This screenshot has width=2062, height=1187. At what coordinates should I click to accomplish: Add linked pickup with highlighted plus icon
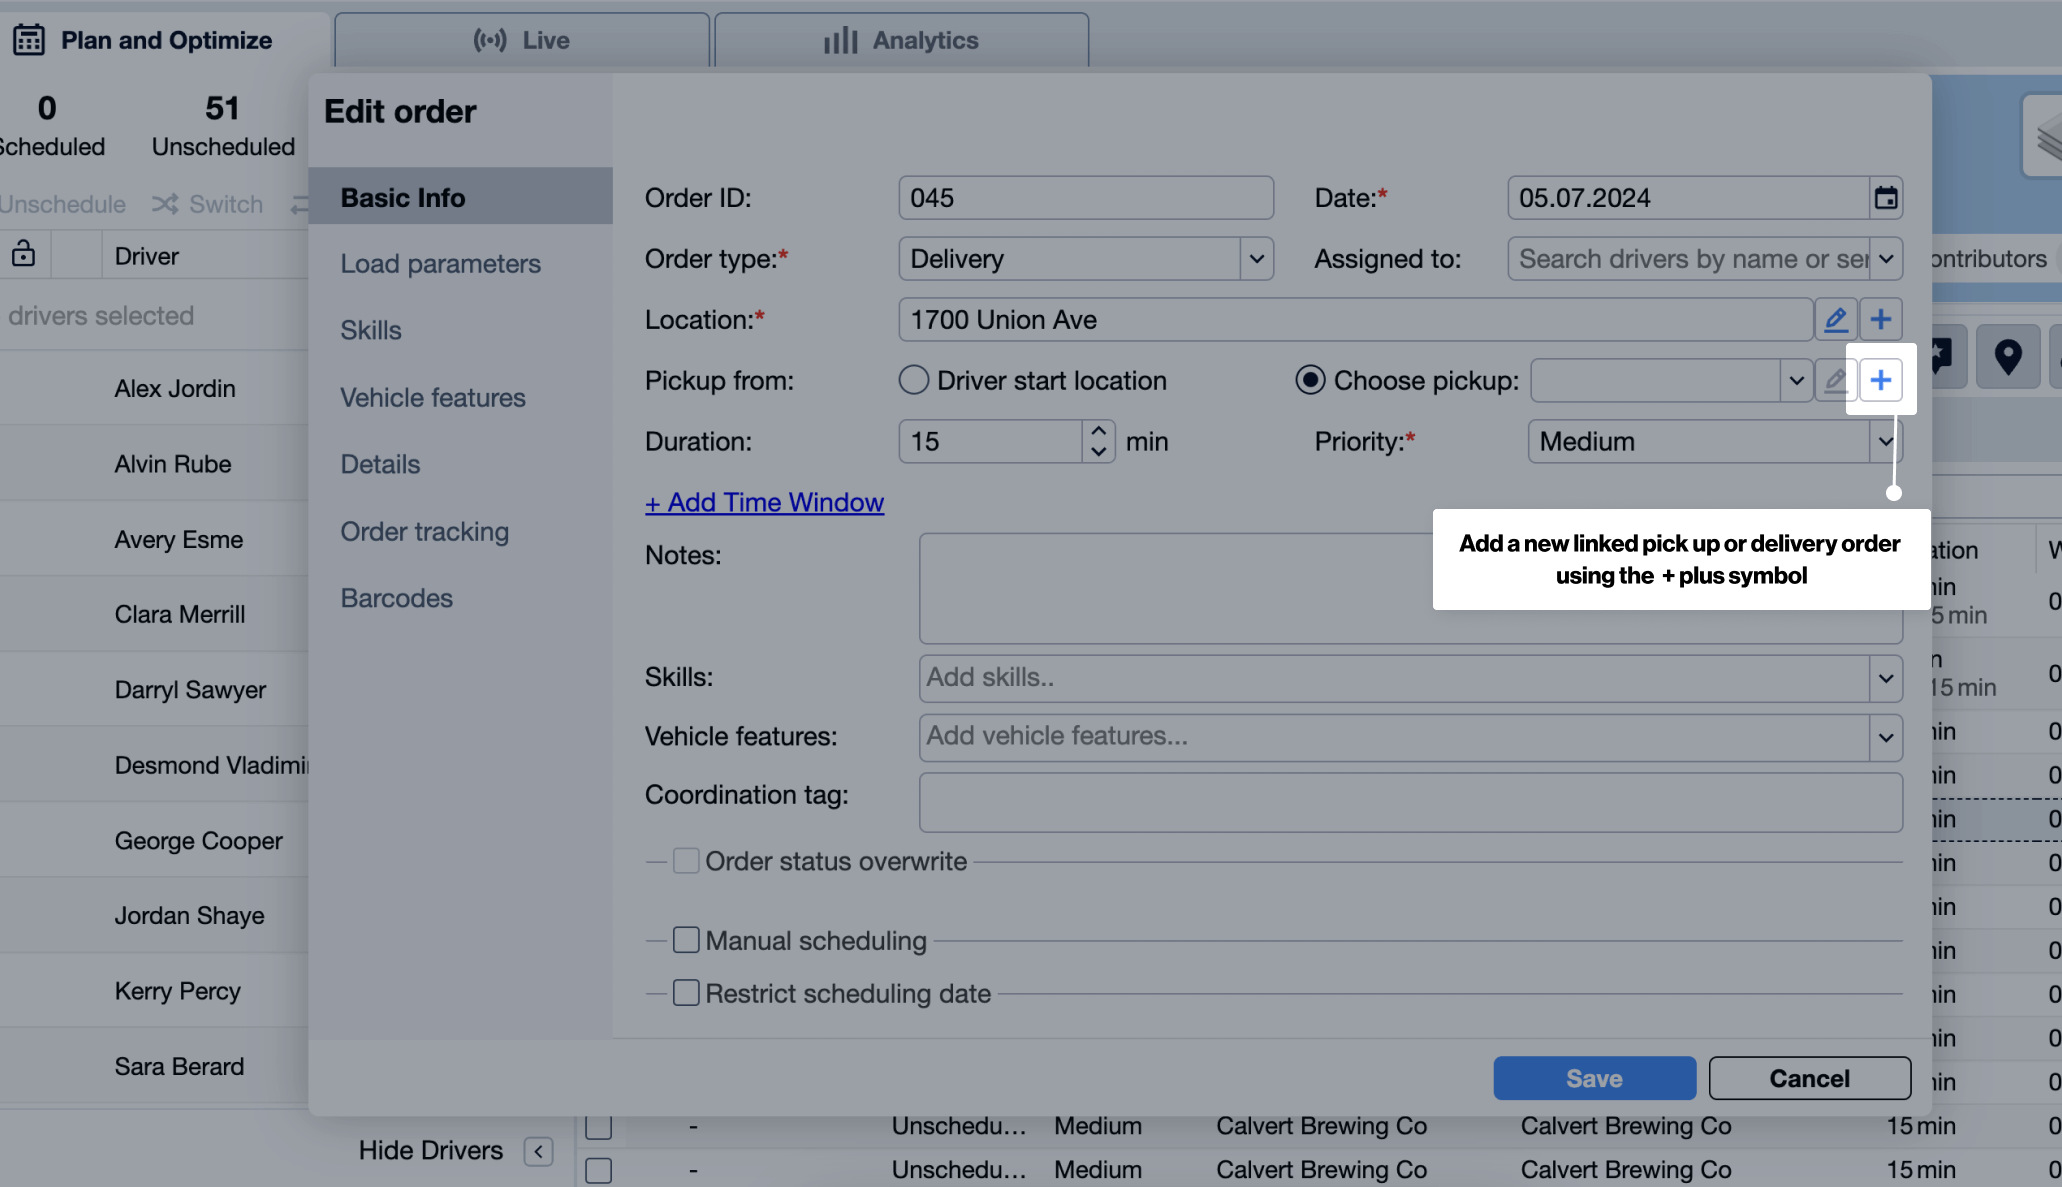(x=1880, y=380)
